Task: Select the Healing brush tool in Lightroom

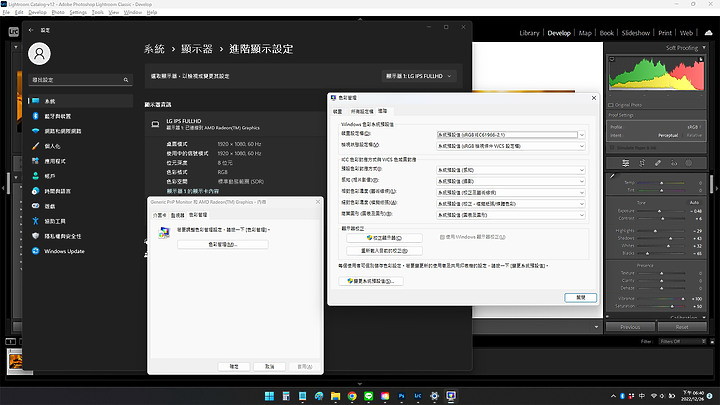Action: click(658, 163)
